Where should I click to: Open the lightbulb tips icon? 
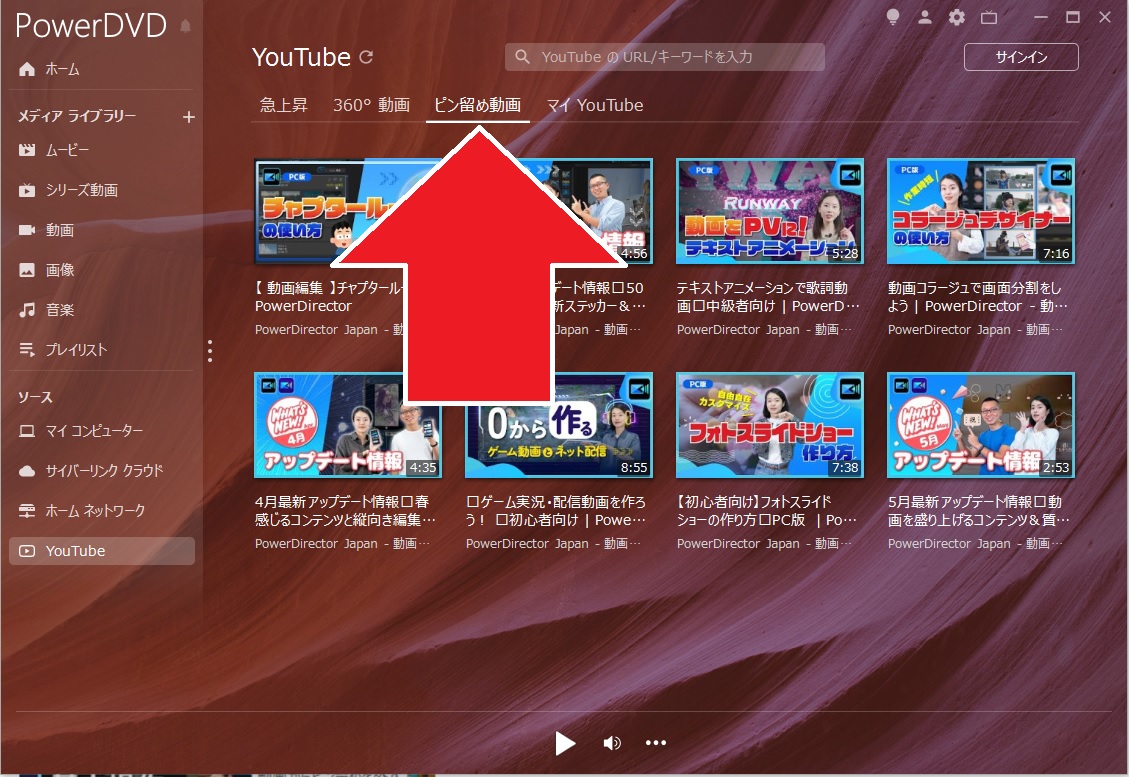click(893, 17)
